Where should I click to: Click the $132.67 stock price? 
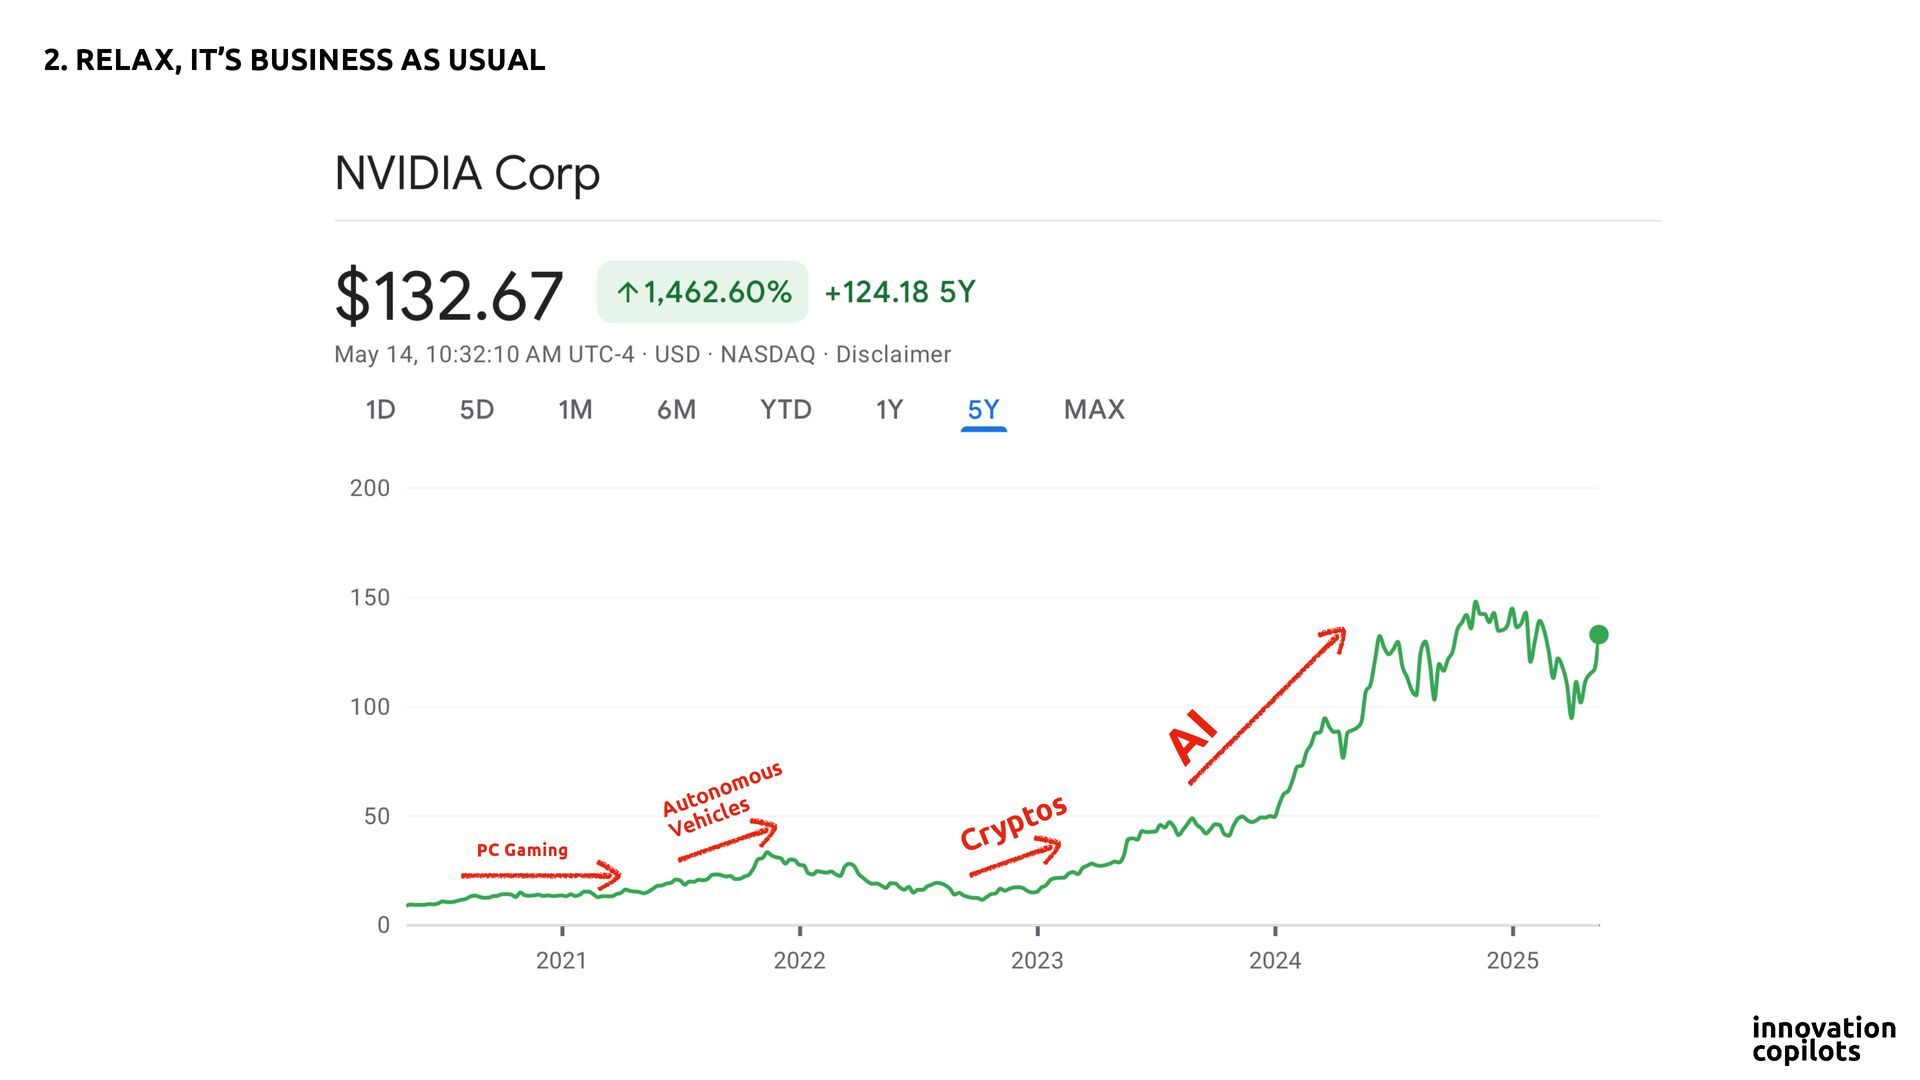tap(449, 296)
